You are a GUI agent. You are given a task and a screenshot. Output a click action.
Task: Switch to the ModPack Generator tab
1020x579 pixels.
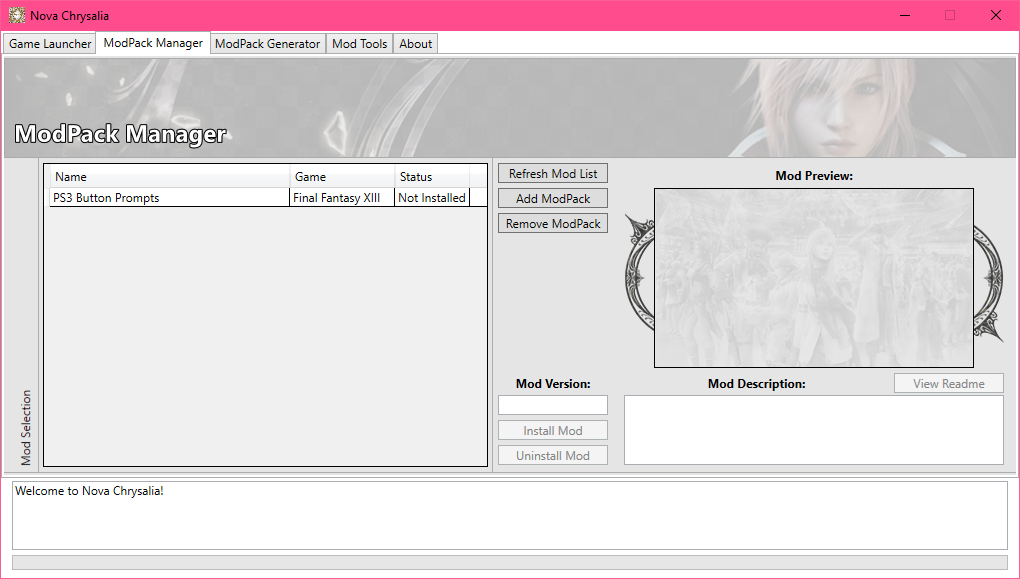267,44
